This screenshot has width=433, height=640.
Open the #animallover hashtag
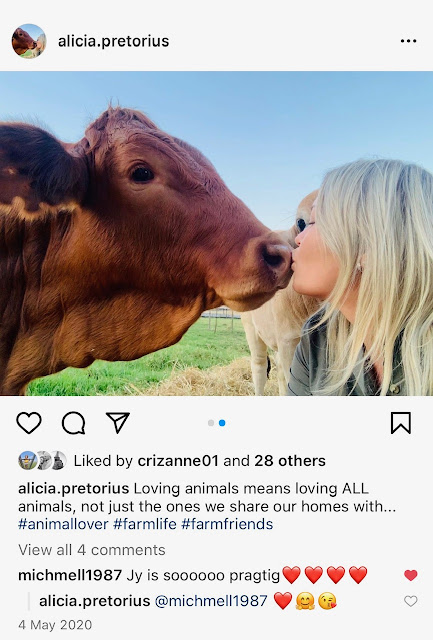[x=63, y=524]
